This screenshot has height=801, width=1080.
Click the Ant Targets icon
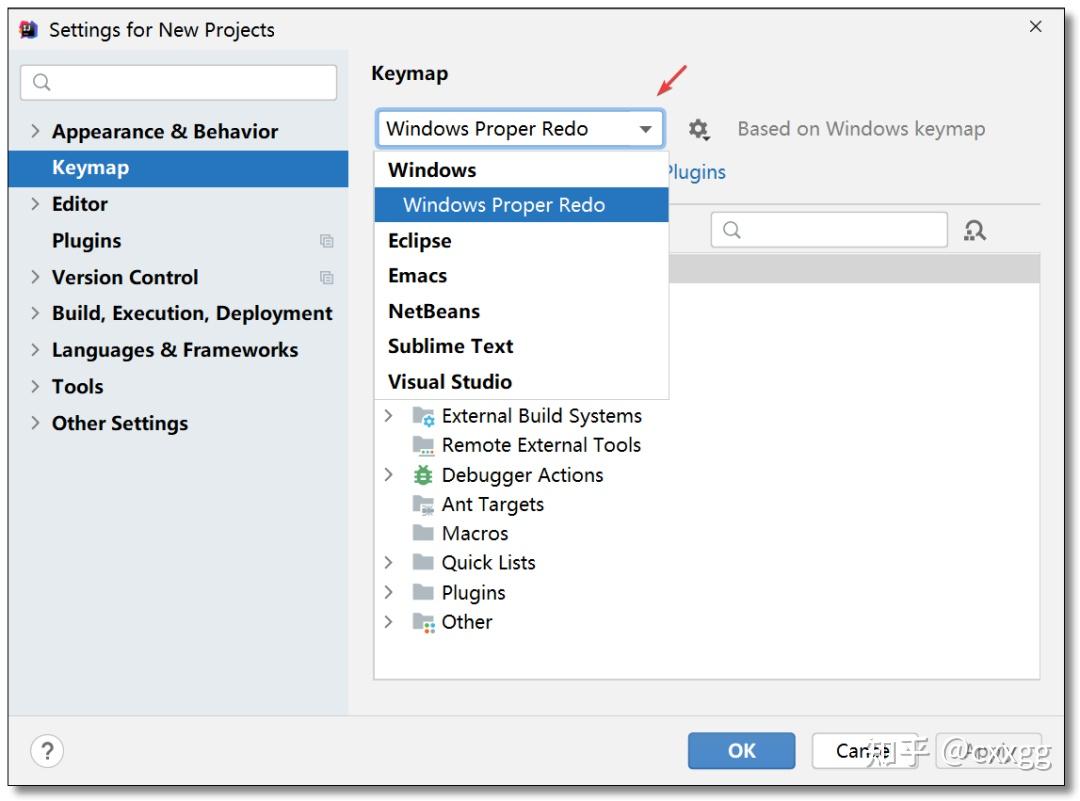click(424, 504)
